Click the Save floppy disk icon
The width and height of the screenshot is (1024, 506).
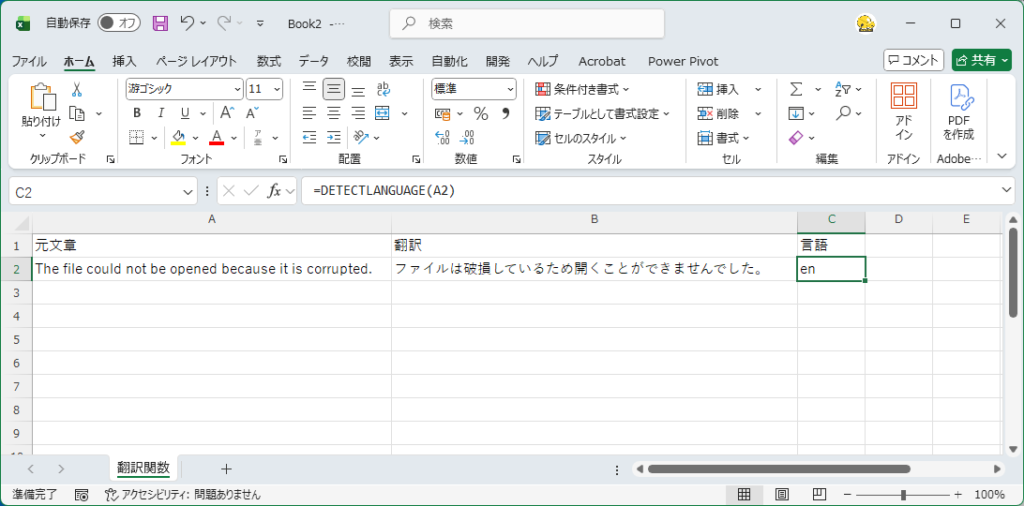pyautogui.click(x=160, y=22)
